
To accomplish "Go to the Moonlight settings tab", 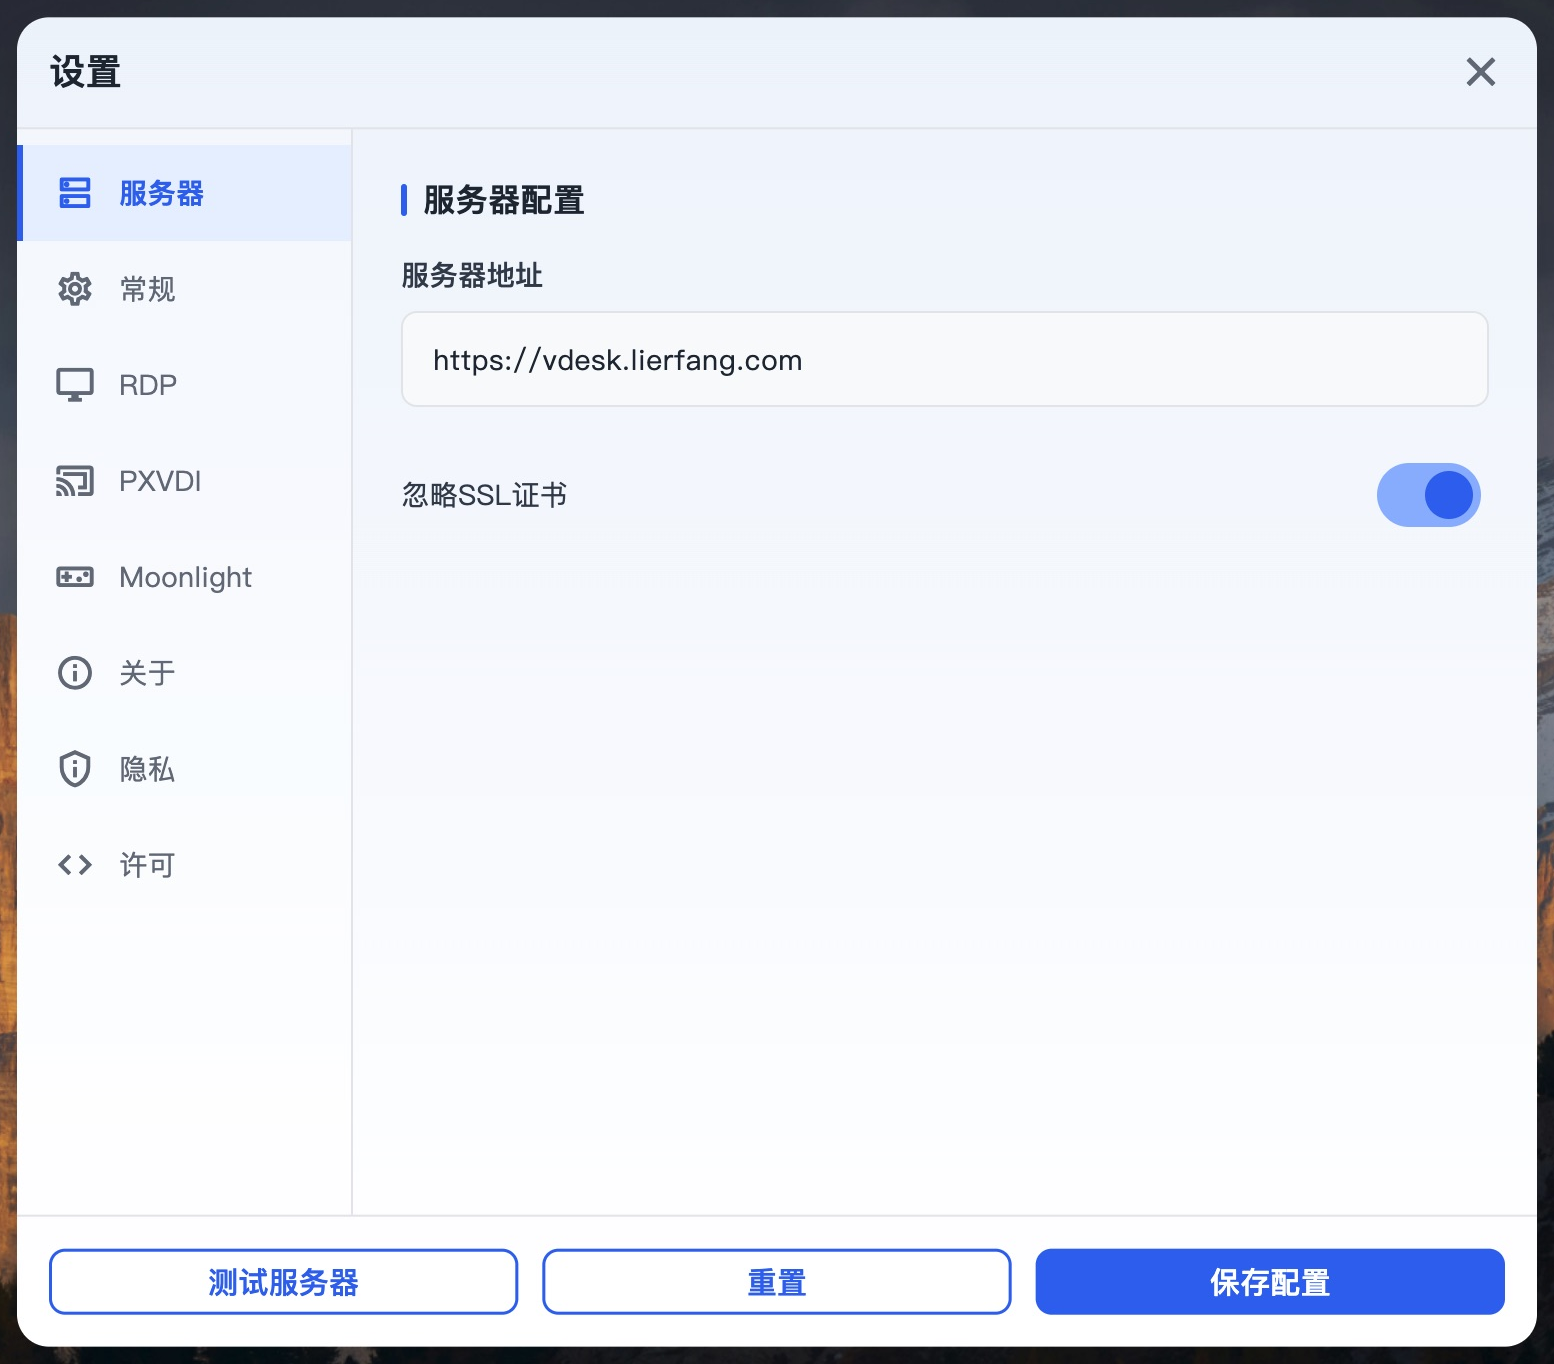I will pyautogui.click(x=185, y=577).
